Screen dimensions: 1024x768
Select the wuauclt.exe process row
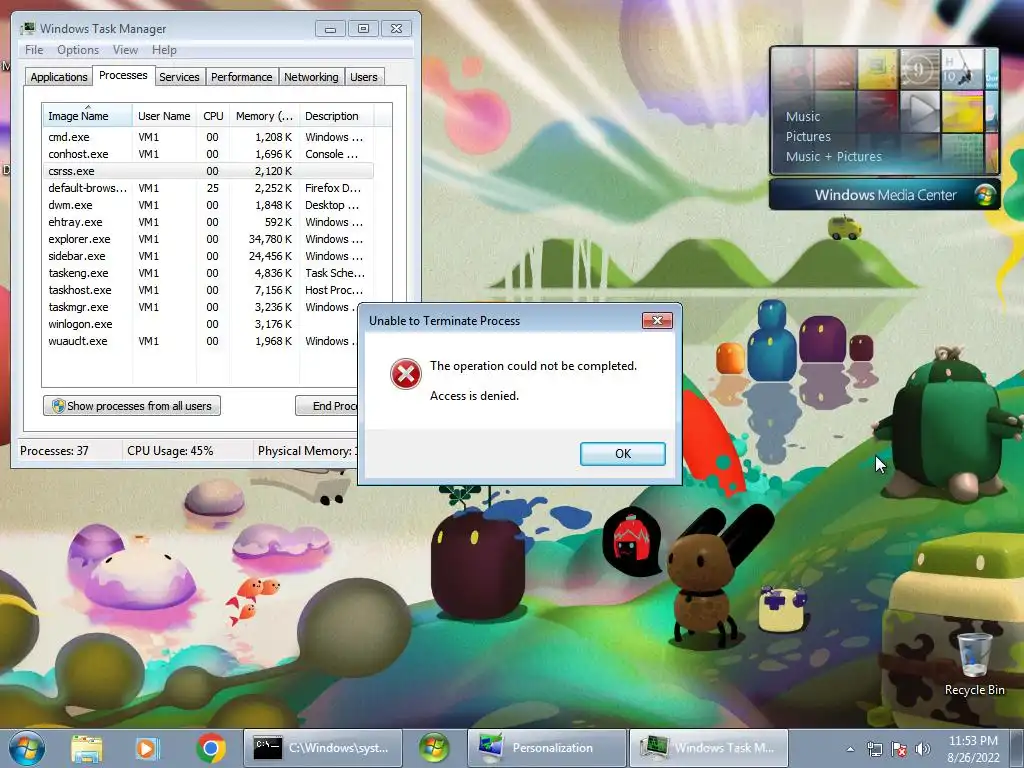(x=202, y=341)
